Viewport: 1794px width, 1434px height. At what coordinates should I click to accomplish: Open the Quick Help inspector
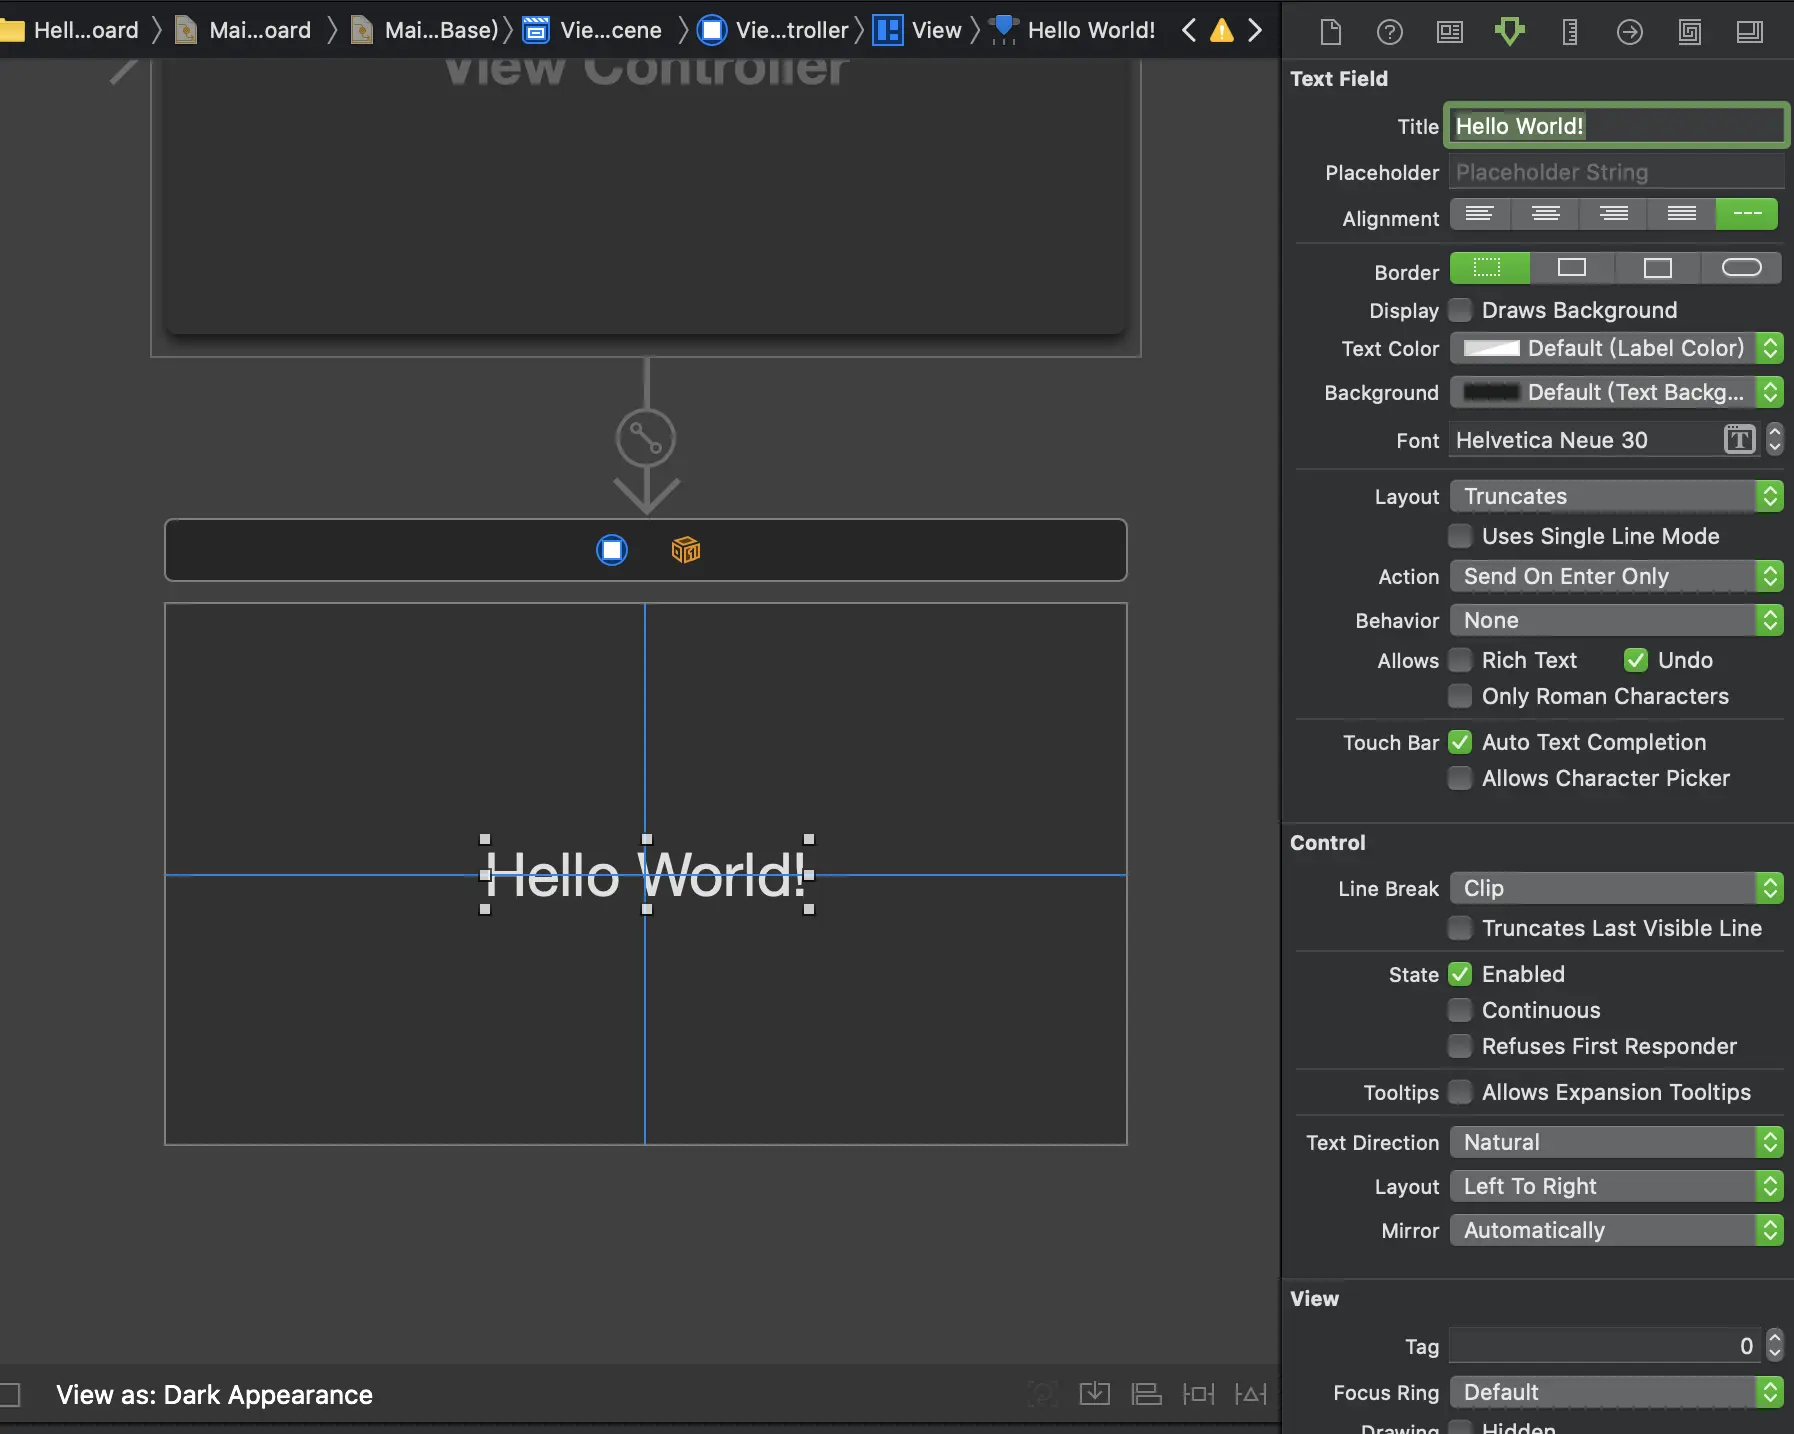(x=1390, y=32)
